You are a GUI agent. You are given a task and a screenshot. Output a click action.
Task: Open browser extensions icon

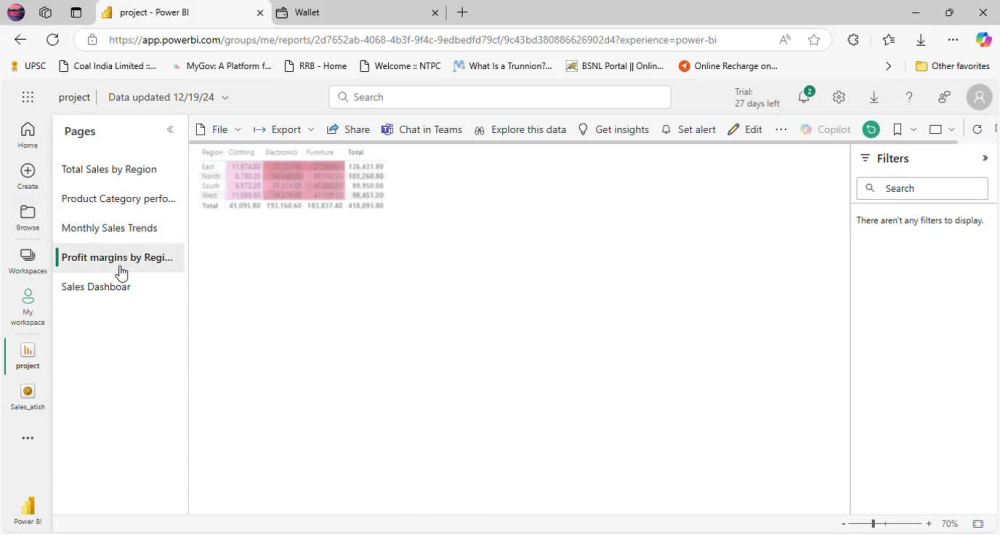pyautogui.click(x=853, y=40)
